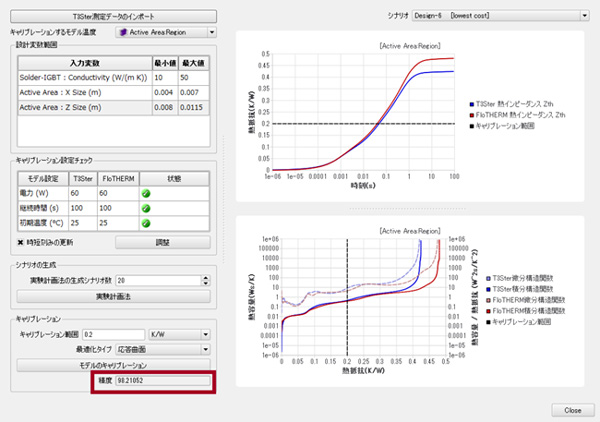Click the blue T3Ster Zth legend swatch

pos(469,105)
